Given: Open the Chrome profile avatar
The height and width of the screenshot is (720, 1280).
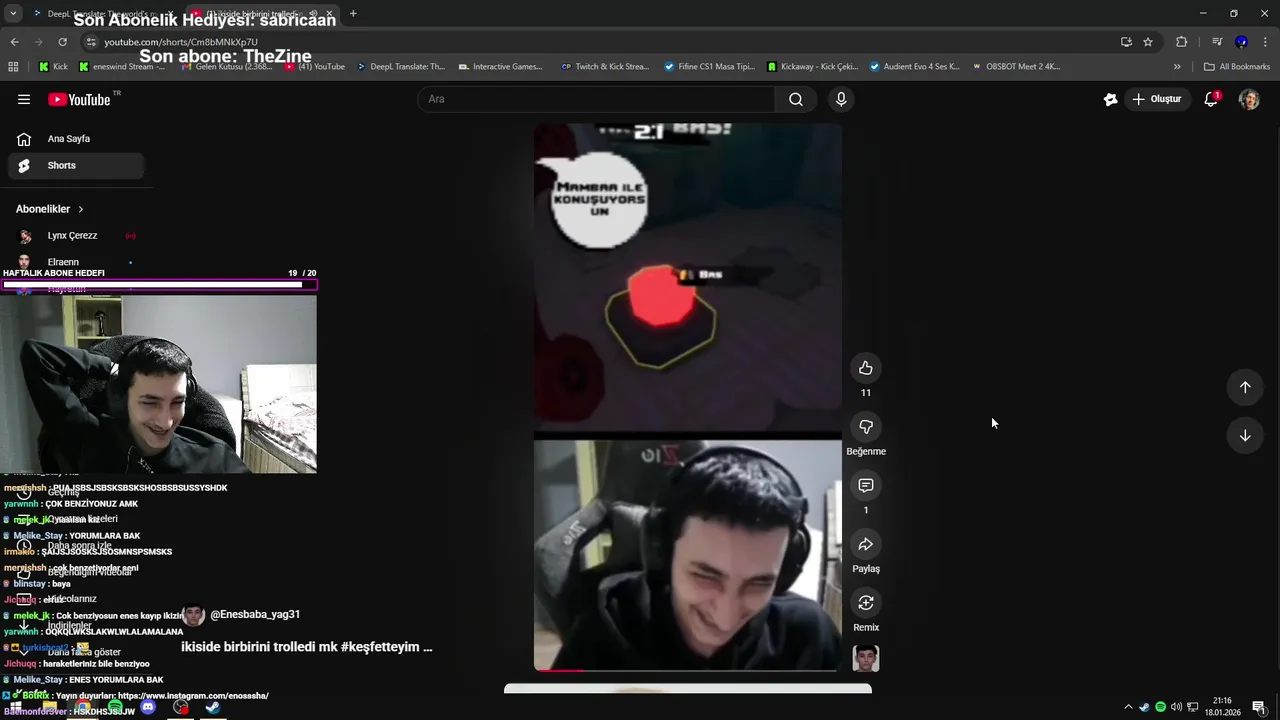Looking at the screenshot, I should tap(1241, 42).
